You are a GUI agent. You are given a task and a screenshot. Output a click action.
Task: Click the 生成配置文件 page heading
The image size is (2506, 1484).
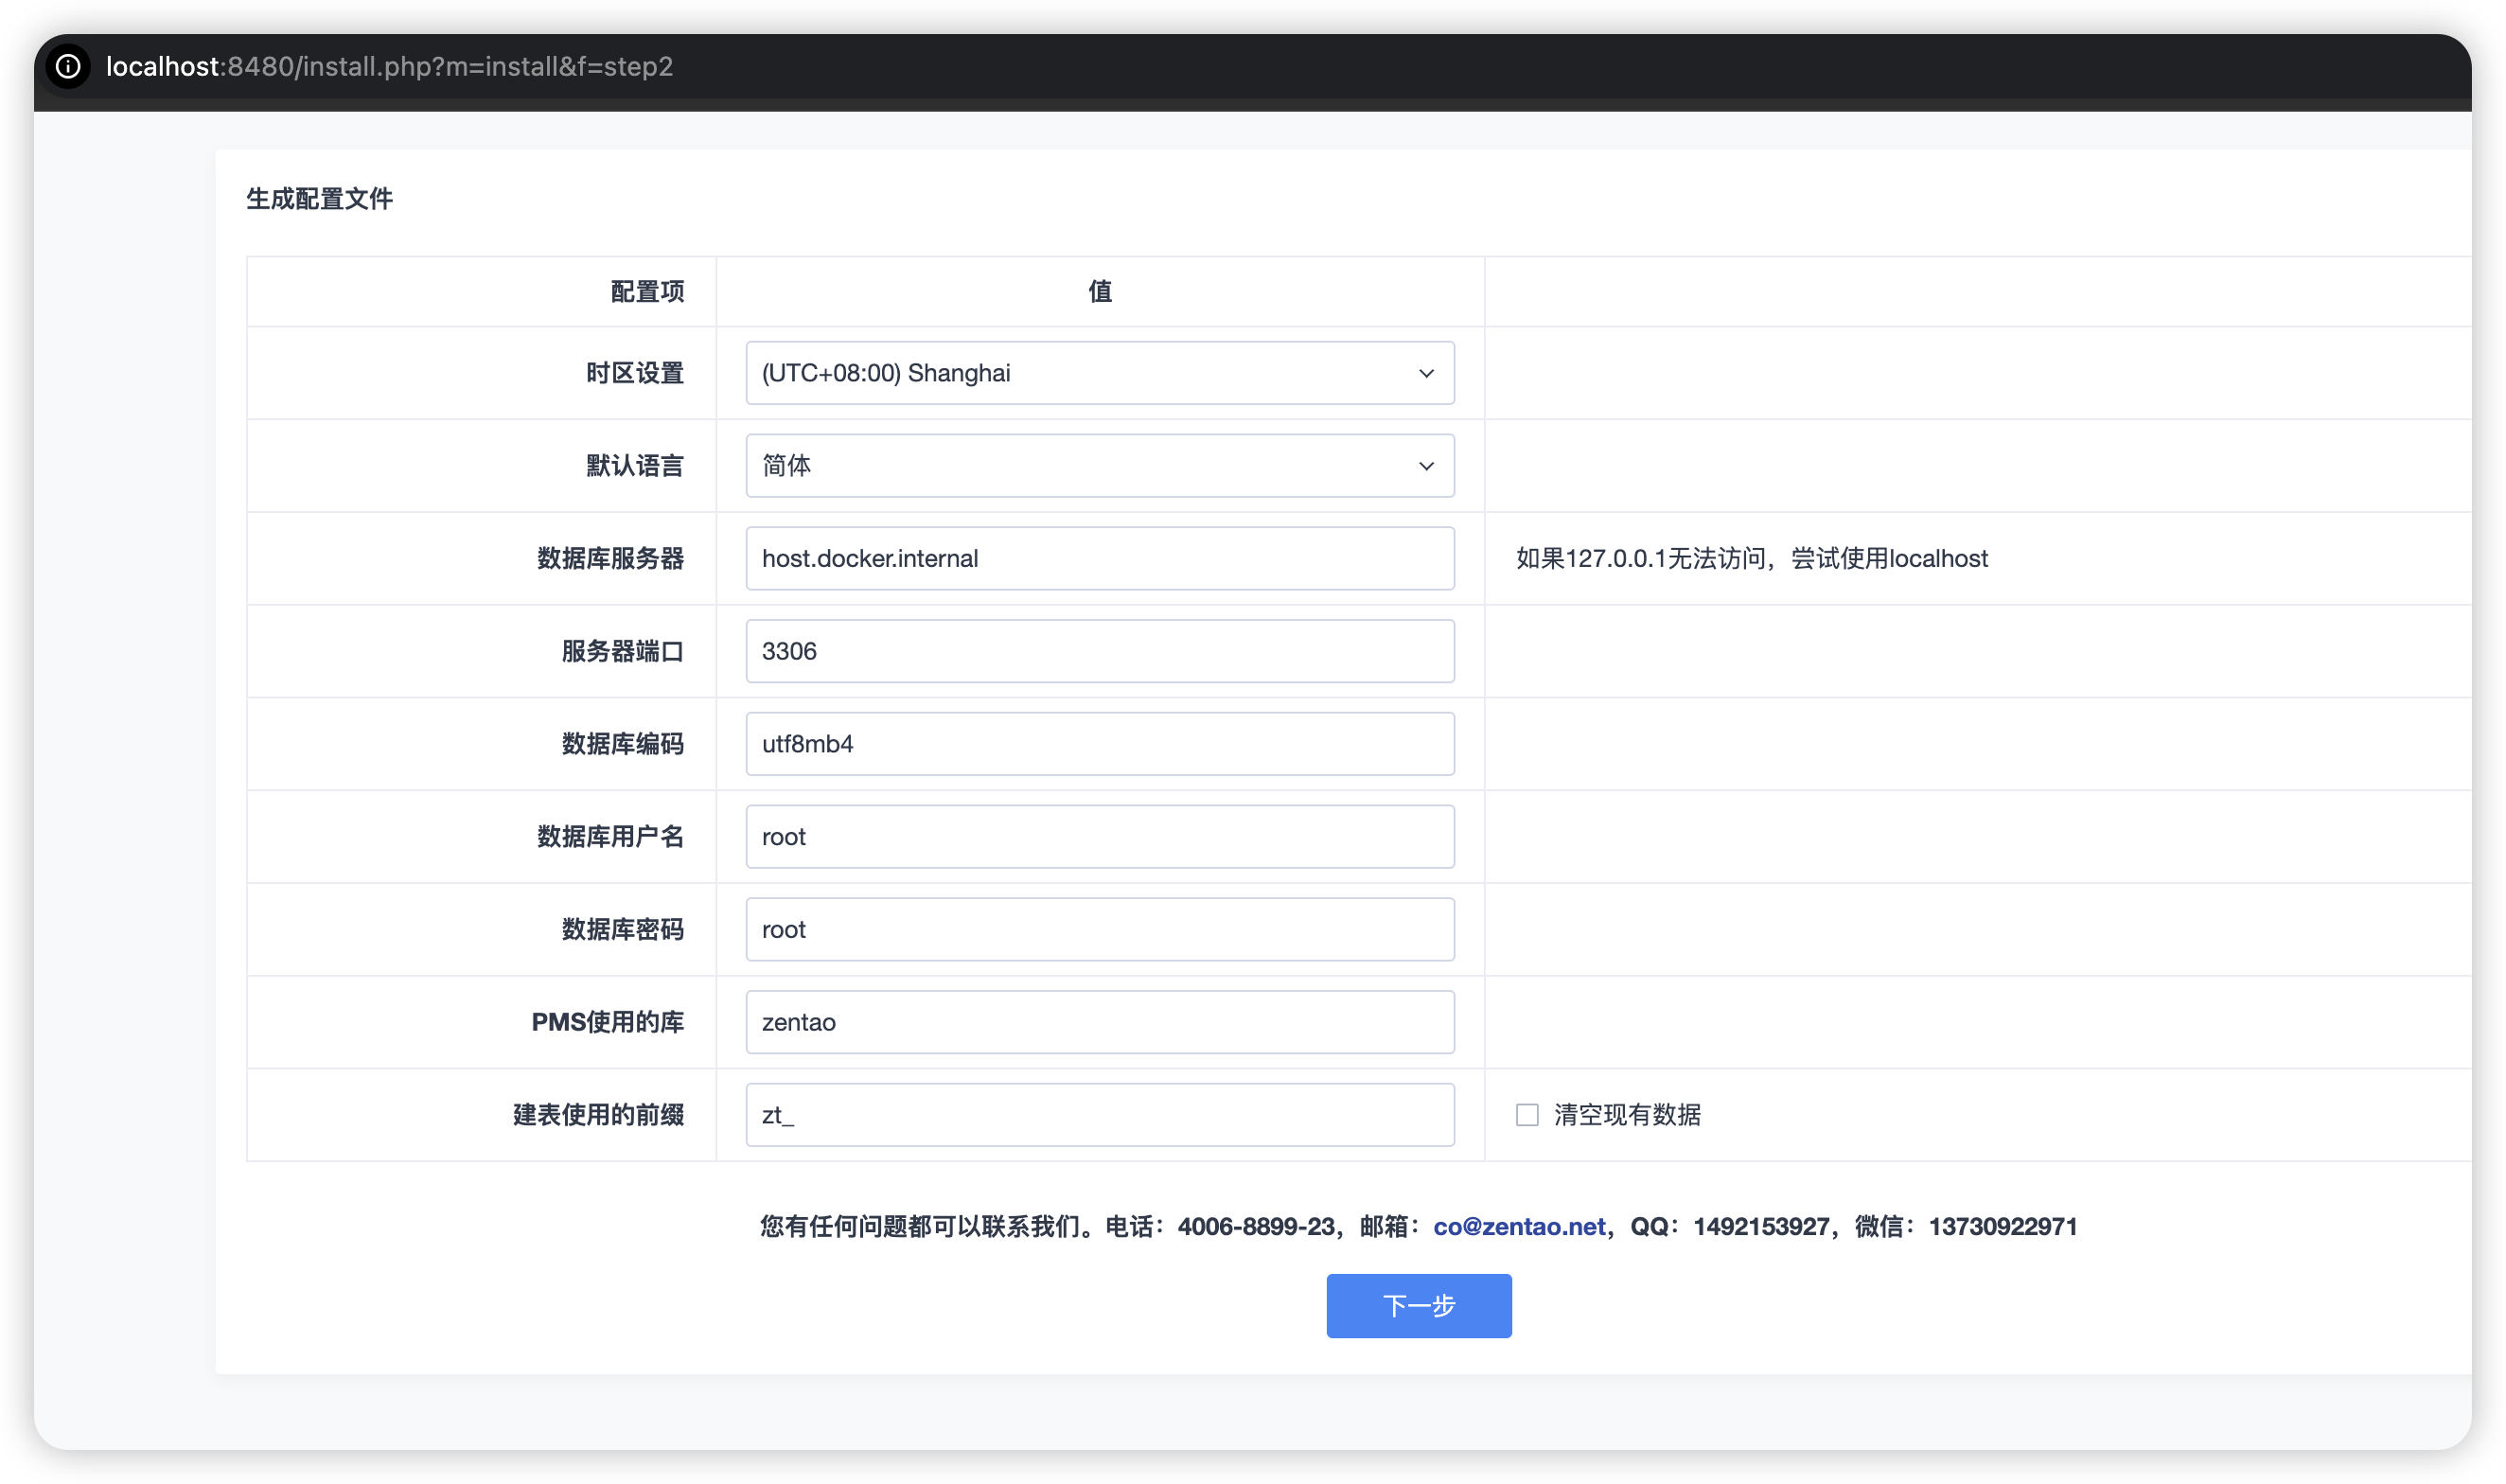pos(319,199)
